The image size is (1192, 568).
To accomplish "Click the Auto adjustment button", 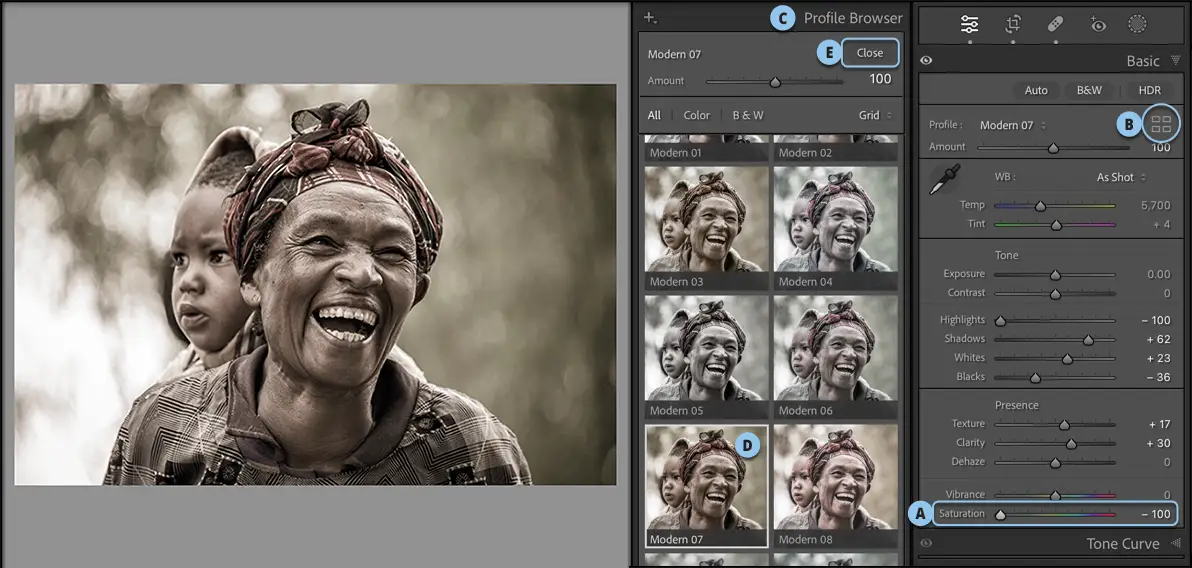I will click(1036, 90).
